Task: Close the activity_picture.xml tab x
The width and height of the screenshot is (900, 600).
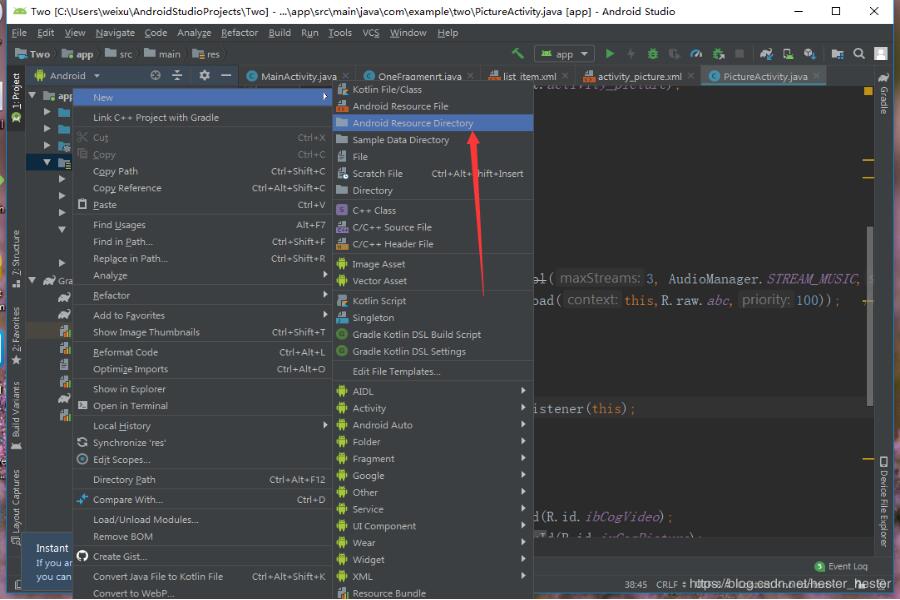Action: pos(690,76)
